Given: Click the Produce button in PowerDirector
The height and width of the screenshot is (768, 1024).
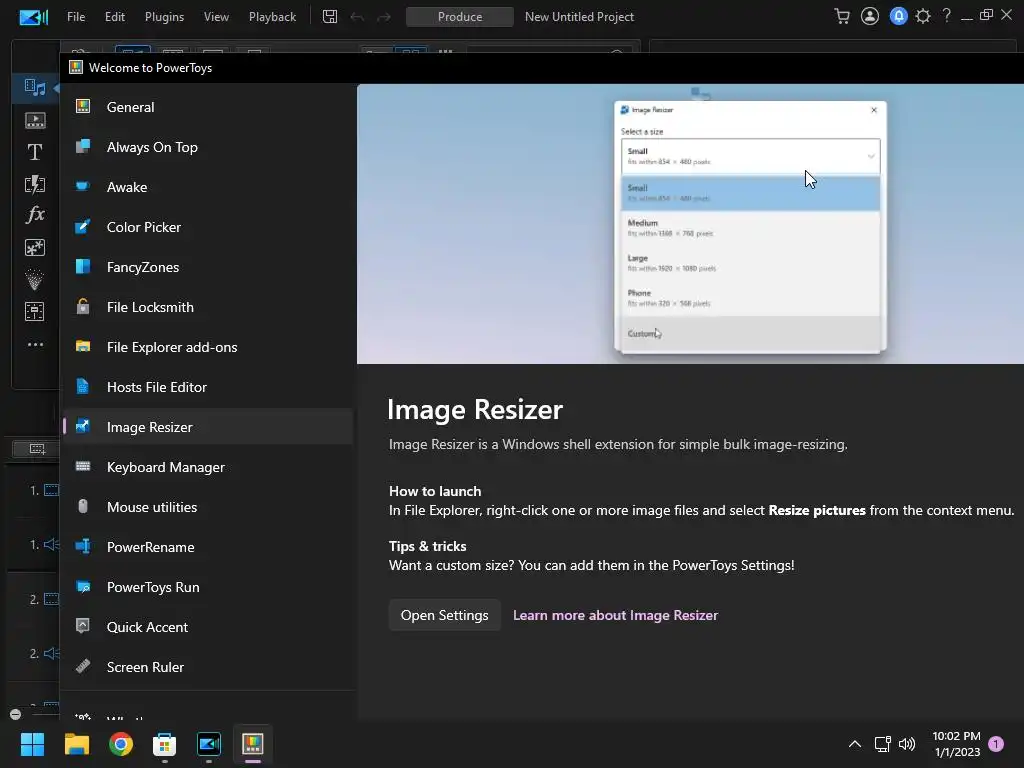Looking at the screenshot, I should tap(460, 17).
